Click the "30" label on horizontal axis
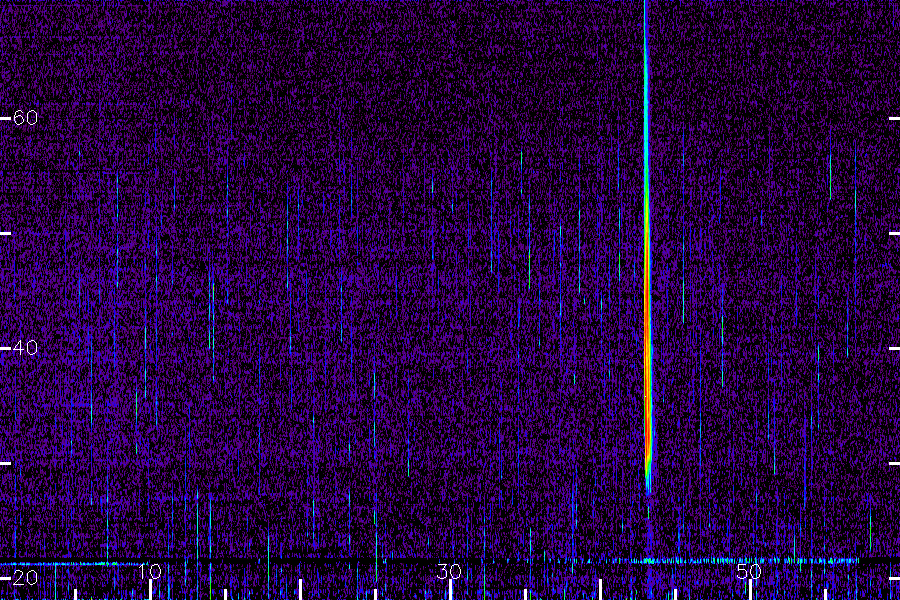Image resolution: width=900 pixels, height=600 pixels. (x=449, y=571)
